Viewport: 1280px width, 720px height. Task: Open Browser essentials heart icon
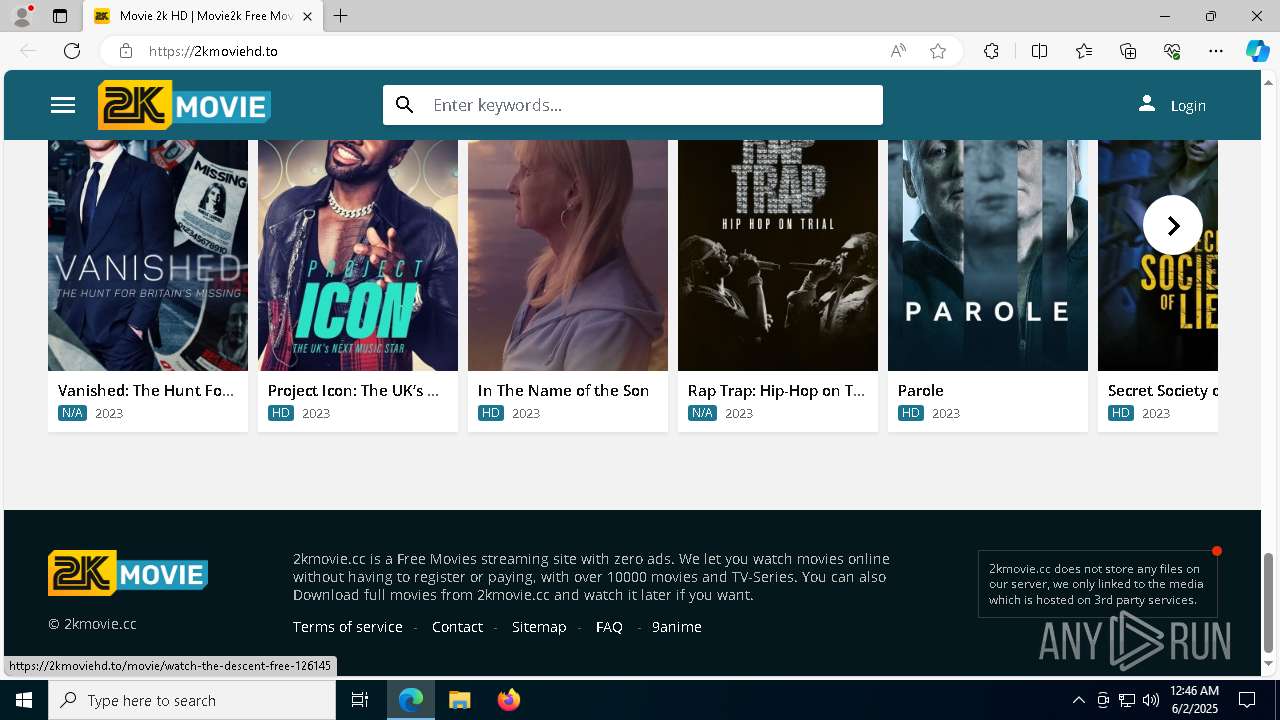click(x=1172, y=51)
